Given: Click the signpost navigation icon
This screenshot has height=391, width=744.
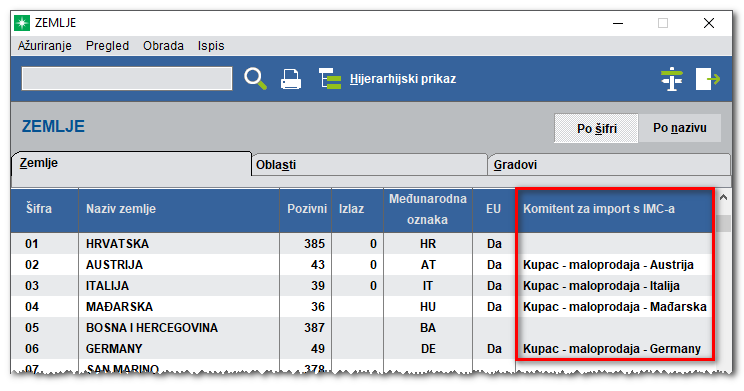Looking at the screenshot, I should point(672,79).
